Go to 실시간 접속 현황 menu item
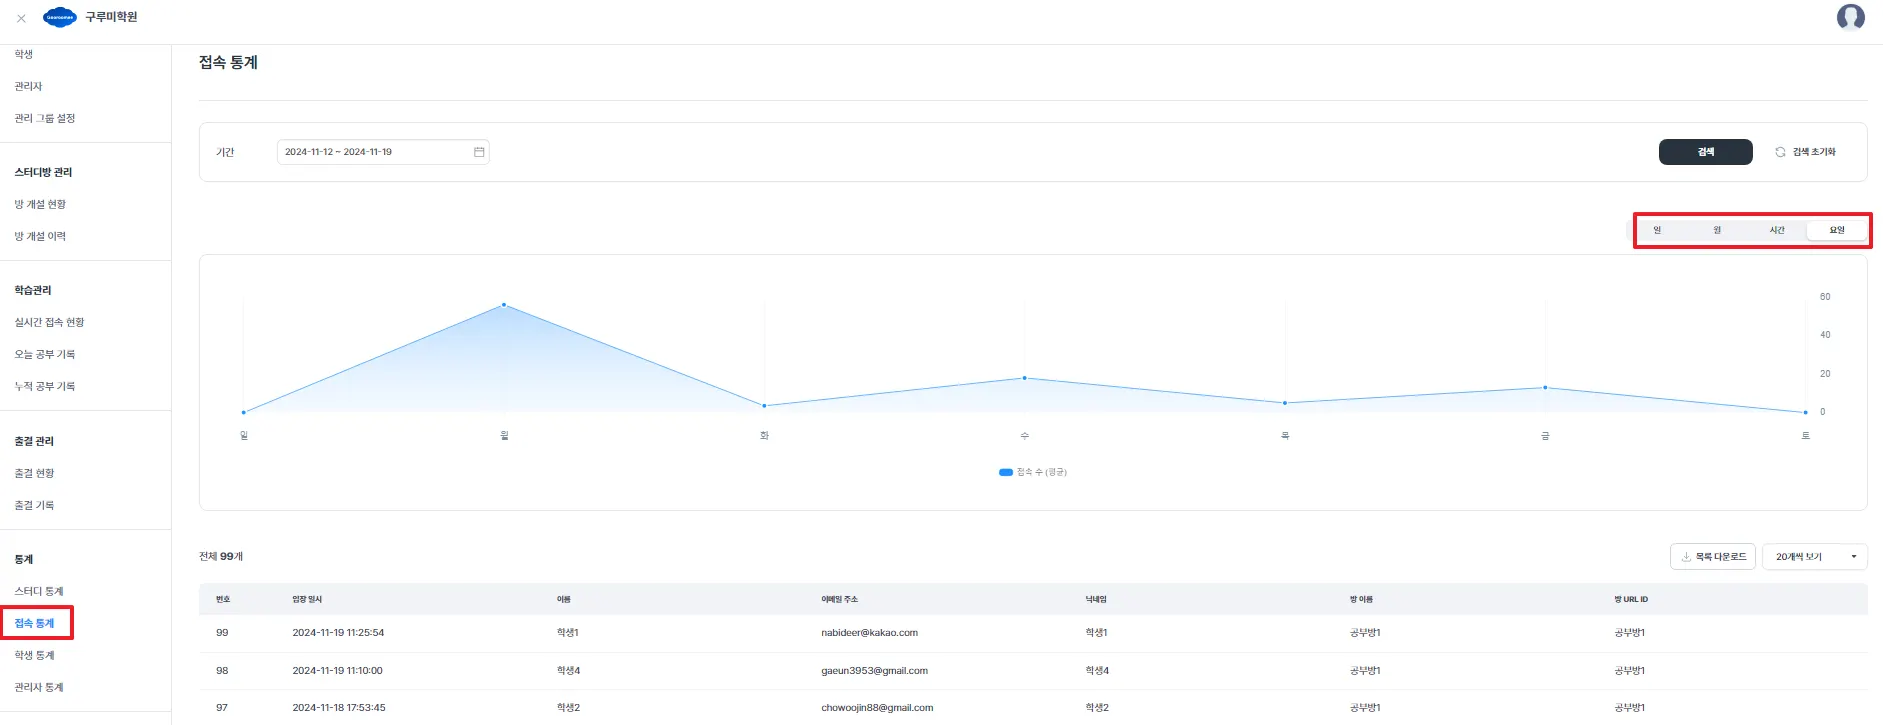The height and width of the screenshot is (725, 1883). click(x=50, y=322)
